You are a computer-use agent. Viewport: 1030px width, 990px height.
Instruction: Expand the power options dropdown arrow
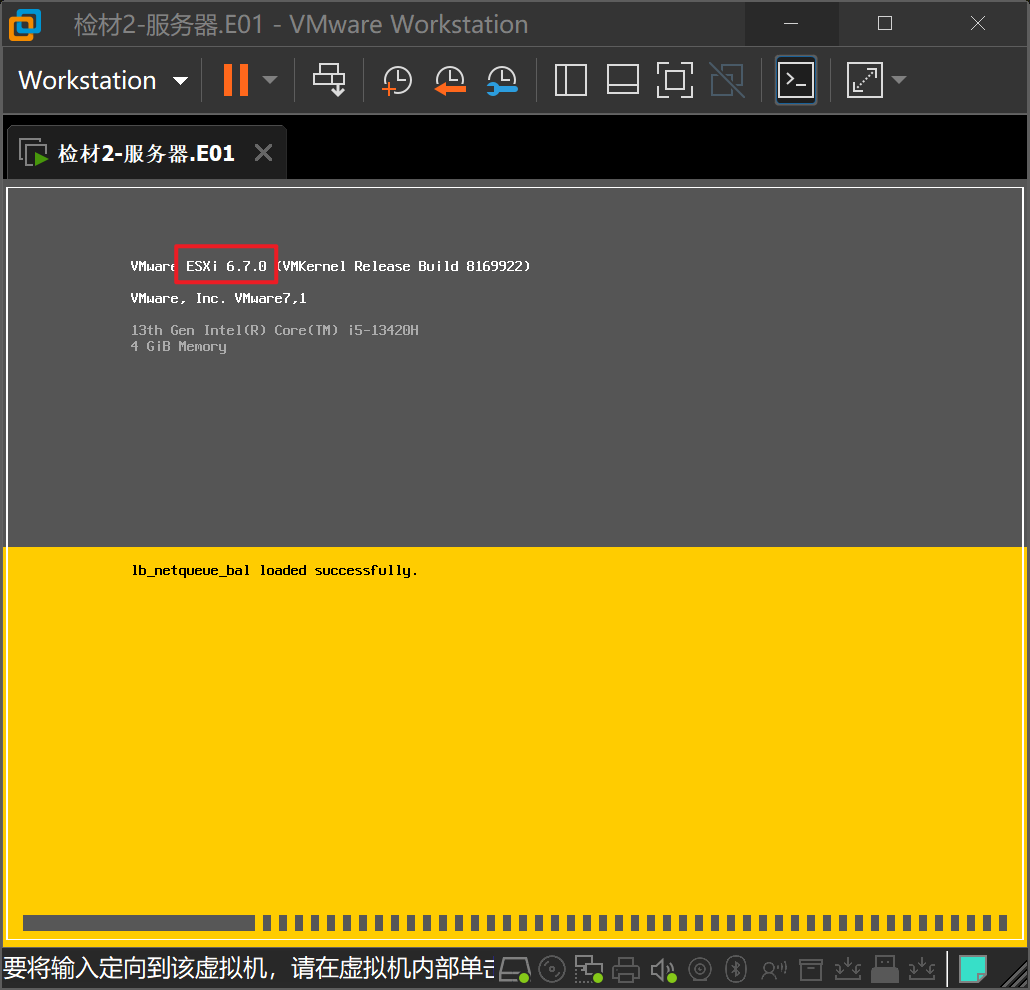coord(269,80)
